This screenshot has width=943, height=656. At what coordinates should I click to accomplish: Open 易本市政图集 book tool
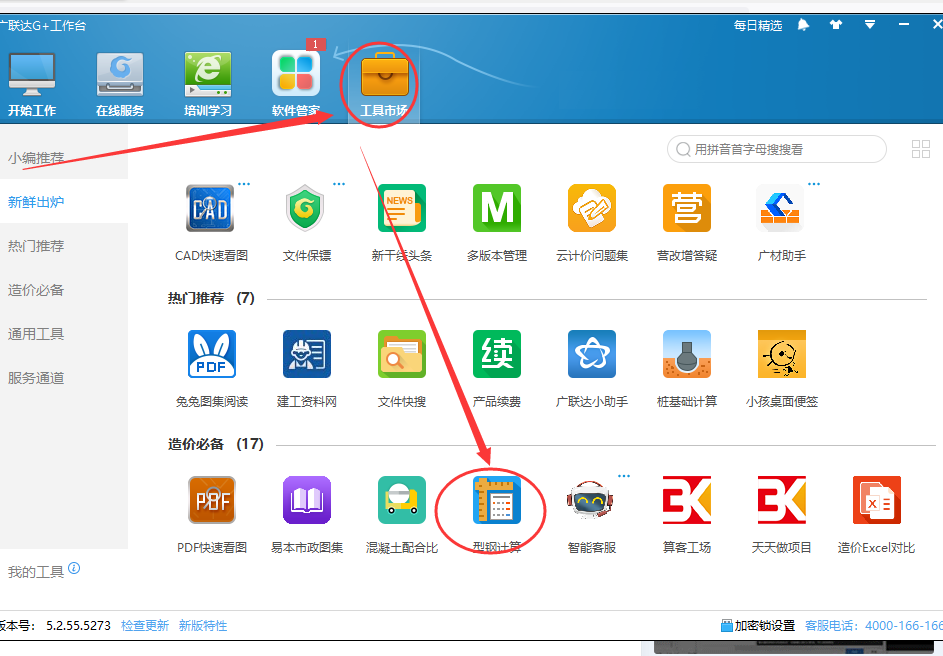click(307, 500)
